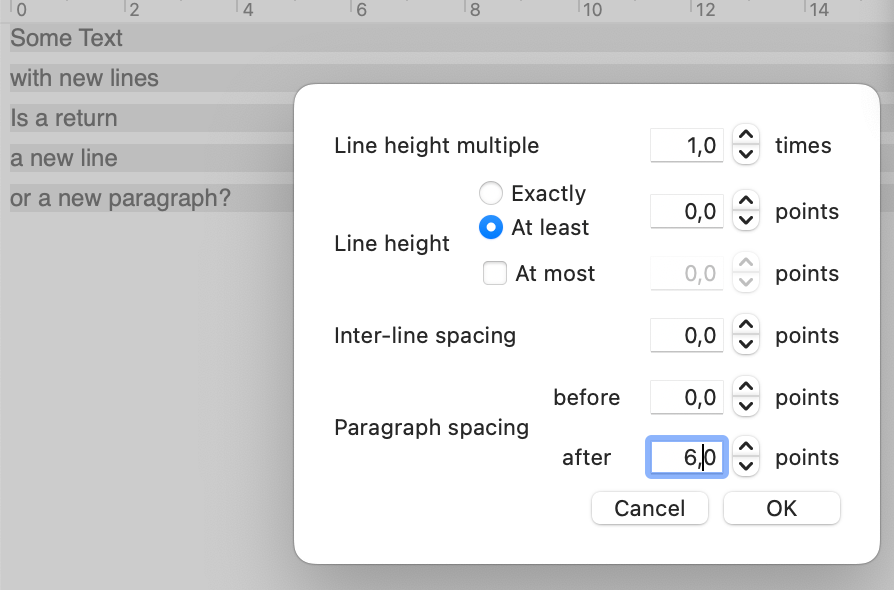Confirm spacing with the OK button
This screenshot has height=590, width=894.
pyautogui.click(x=782, y=508)
